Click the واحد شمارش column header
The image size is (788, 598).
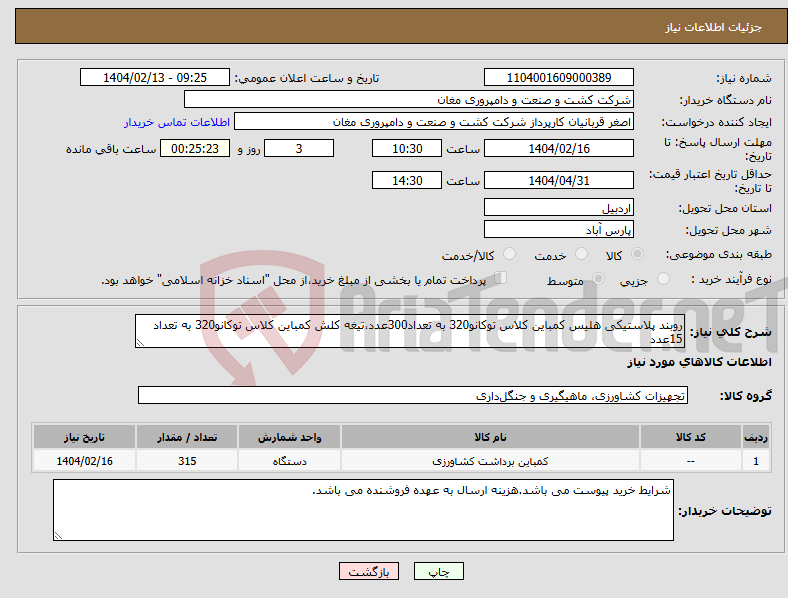[x=289, y=437]
